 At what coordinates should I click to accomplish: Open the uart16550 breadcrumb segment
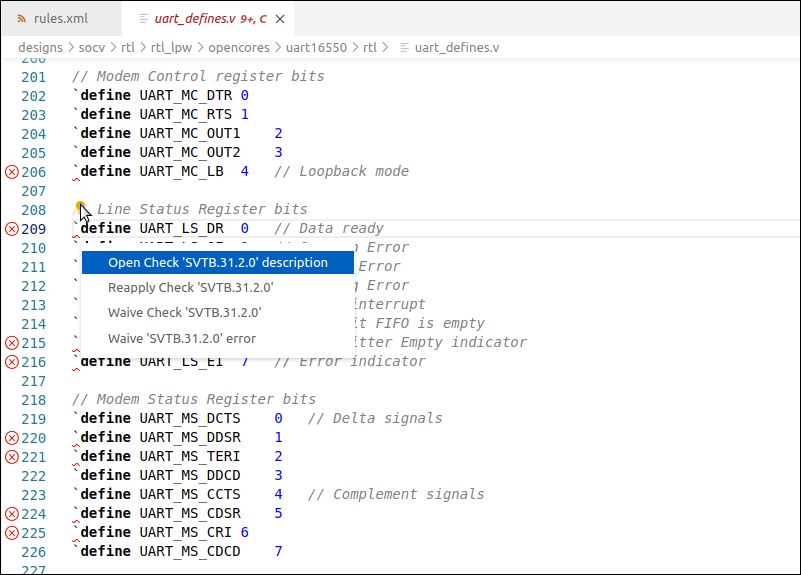(316, 47)
